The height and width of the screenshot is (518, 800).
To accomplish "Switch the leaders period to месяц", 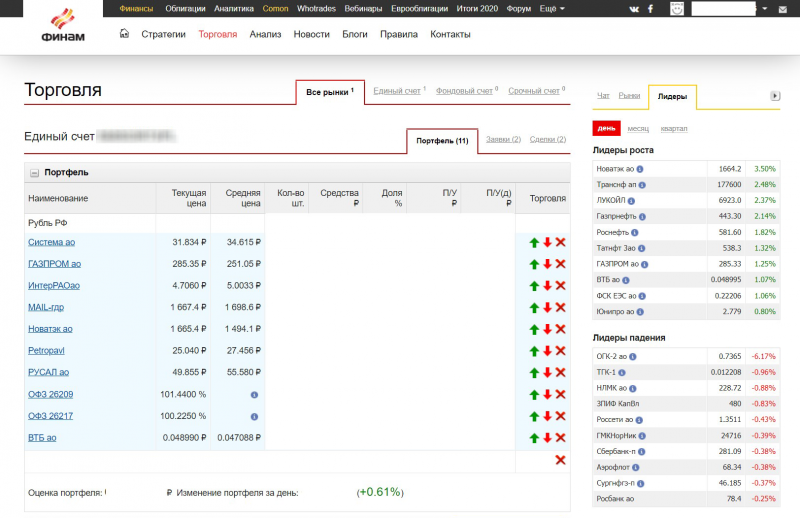I will click(638, 129).
